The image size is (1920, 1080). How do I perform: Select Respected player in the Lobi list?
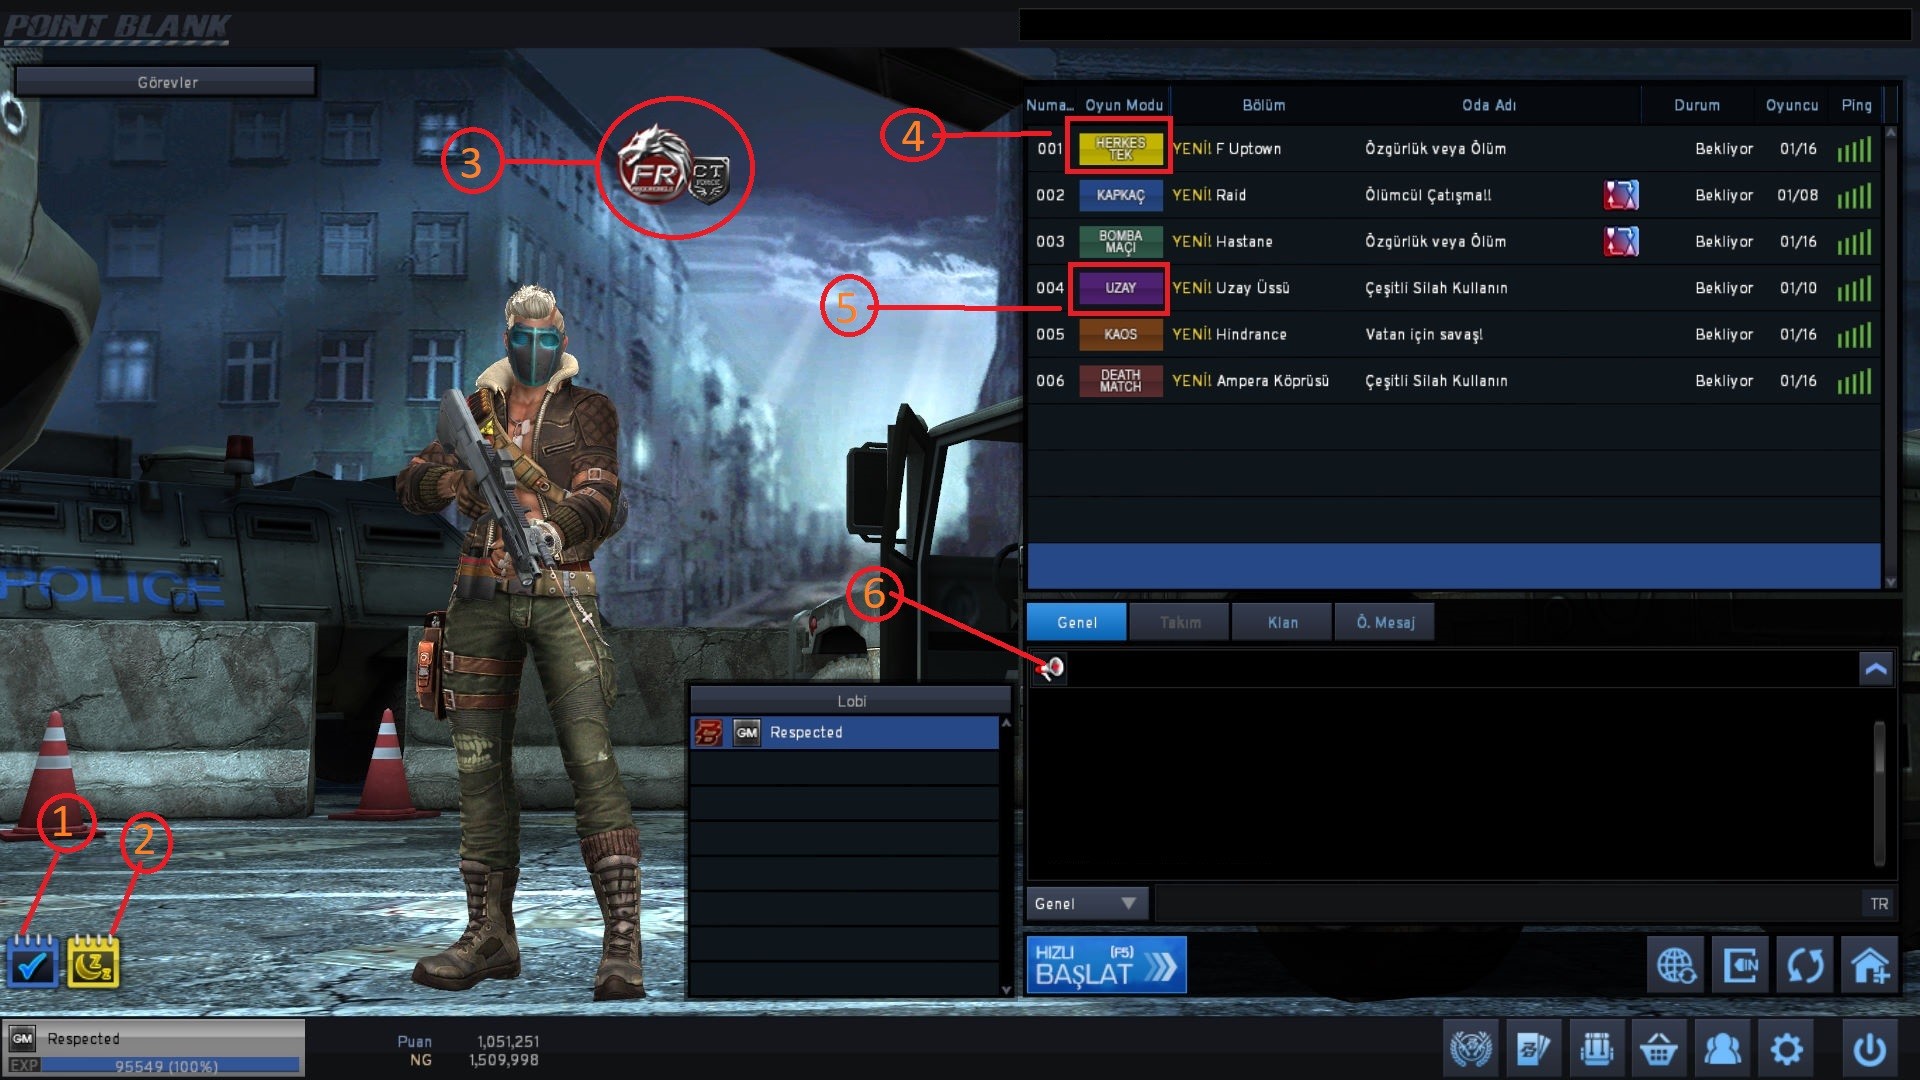click(844, 733)
